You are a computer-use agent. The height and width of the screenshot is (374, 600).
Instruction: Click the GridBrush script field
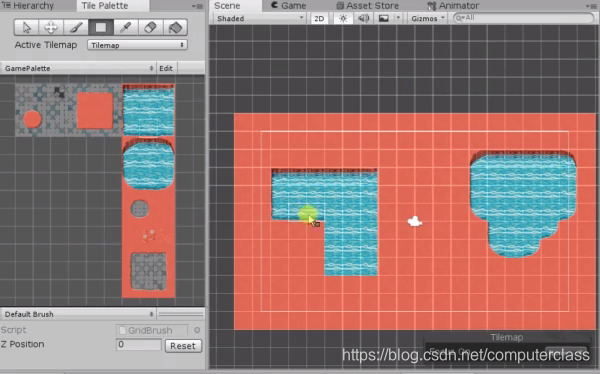tap(152, 330)
